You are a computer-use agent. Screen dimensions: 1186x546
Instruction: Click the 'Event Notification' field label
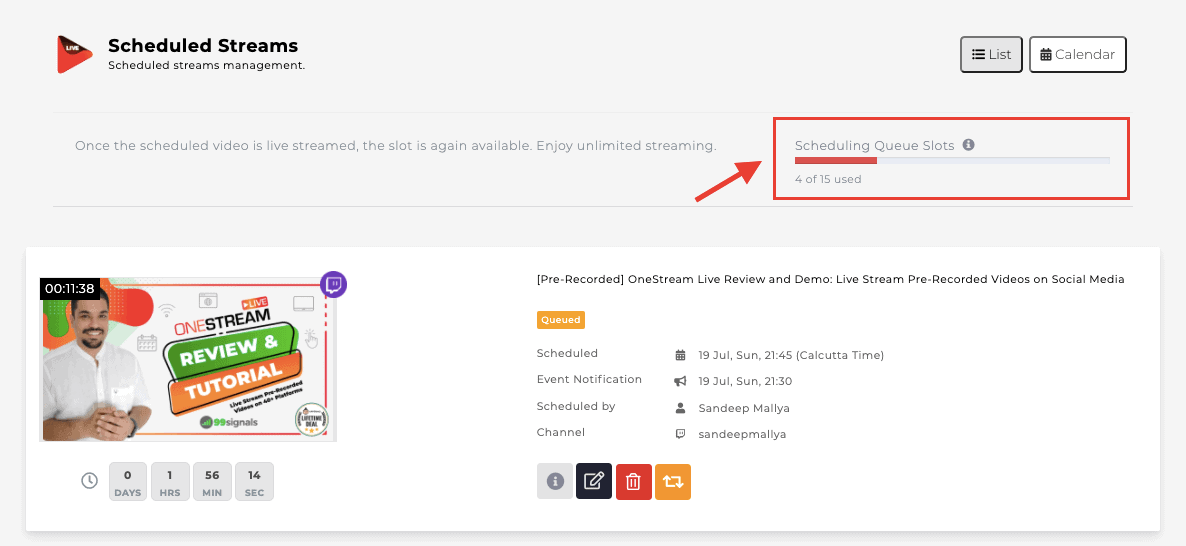pos(589,380)
